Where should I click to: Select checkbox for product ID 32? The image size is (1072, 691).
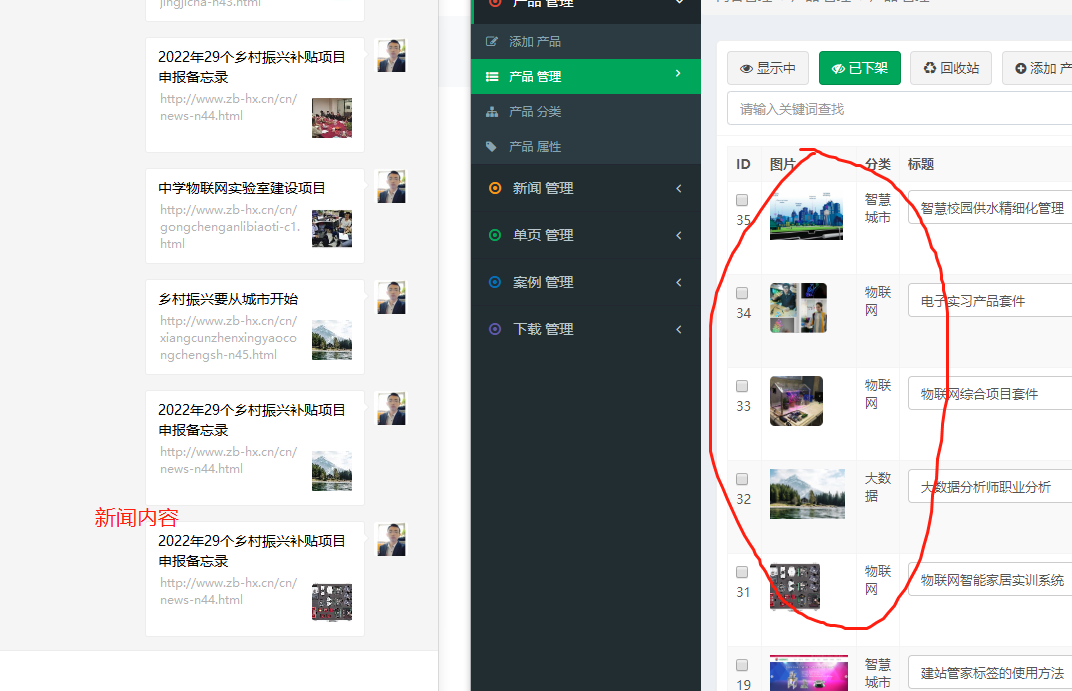point(742,479)
